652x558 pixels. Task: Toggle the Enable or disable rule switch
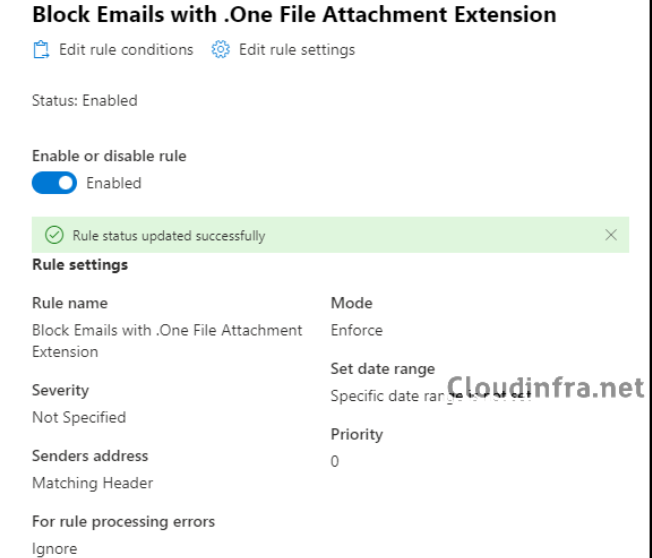click(x=54, y=183)
